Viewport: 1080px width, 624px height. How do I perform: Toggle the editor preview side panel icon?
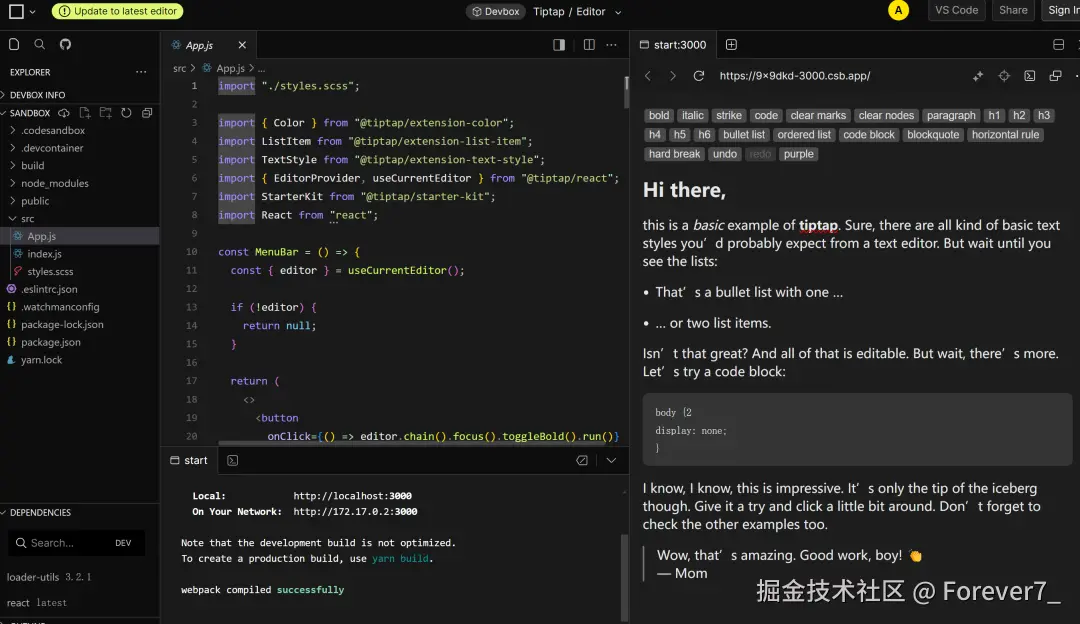pos(559,45)
